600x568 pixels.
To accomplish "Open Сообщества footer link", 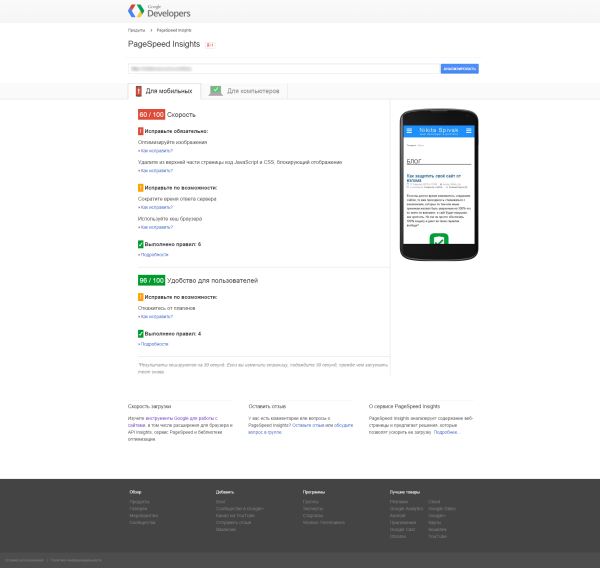I will [142, 522].
